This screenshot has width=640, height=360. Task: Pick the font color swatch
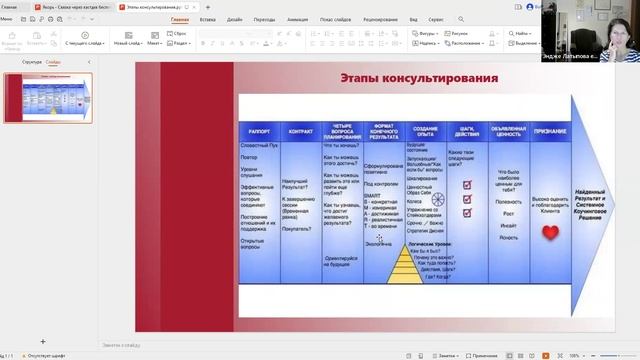coord(266,43)
